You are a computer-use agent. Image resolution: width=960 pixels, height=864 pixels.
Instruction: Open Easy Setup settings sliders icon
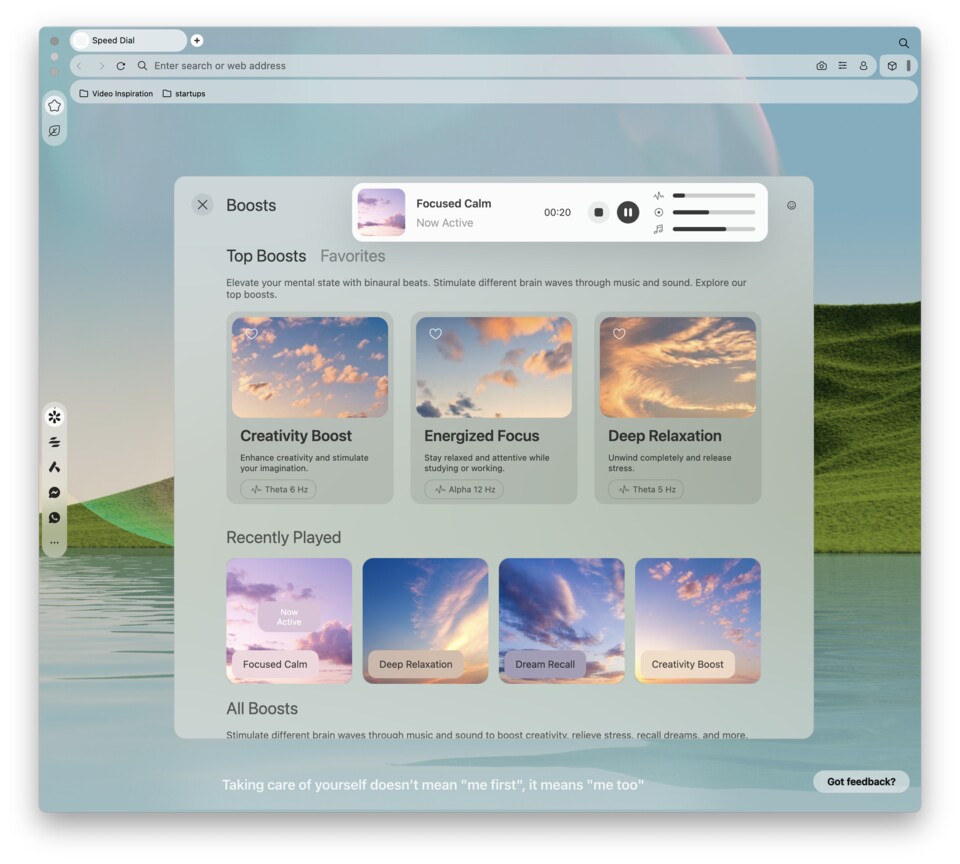coord(842,66)
